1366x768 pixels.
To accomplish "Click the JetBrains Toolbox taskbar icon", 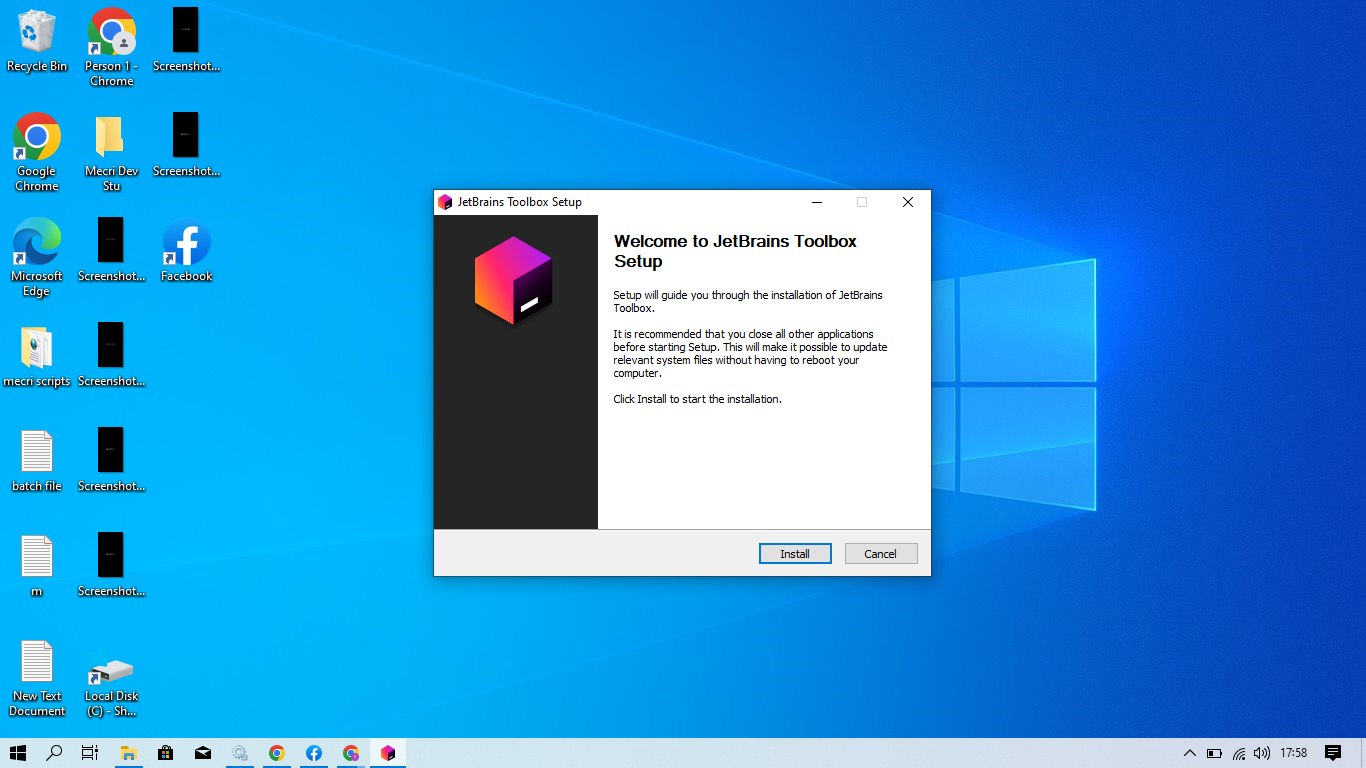I will (388, 753).
